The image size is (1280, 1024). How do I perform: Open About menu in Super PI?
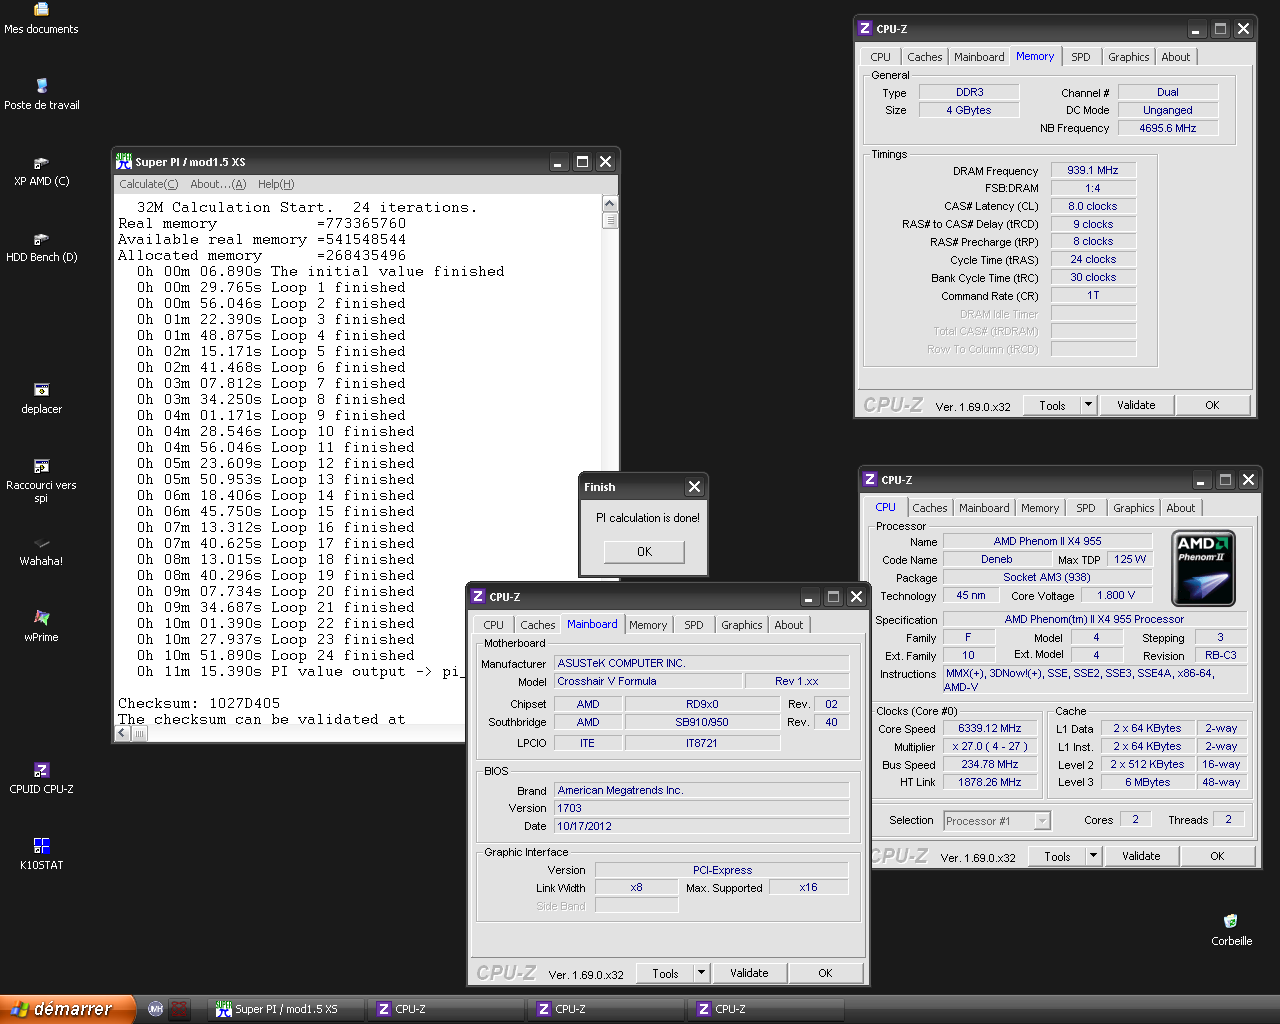pyautogui.click(x=218, y=184)
